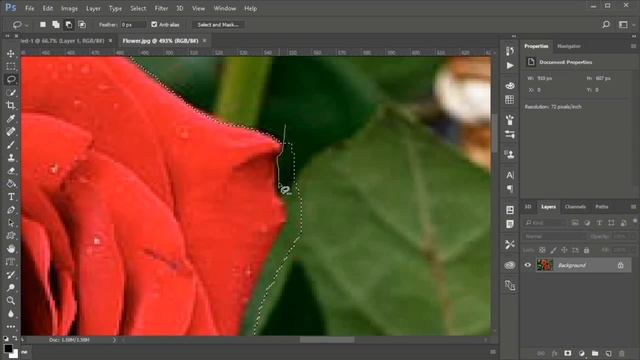Swap foreground and background colors

(x=15, y=338)
